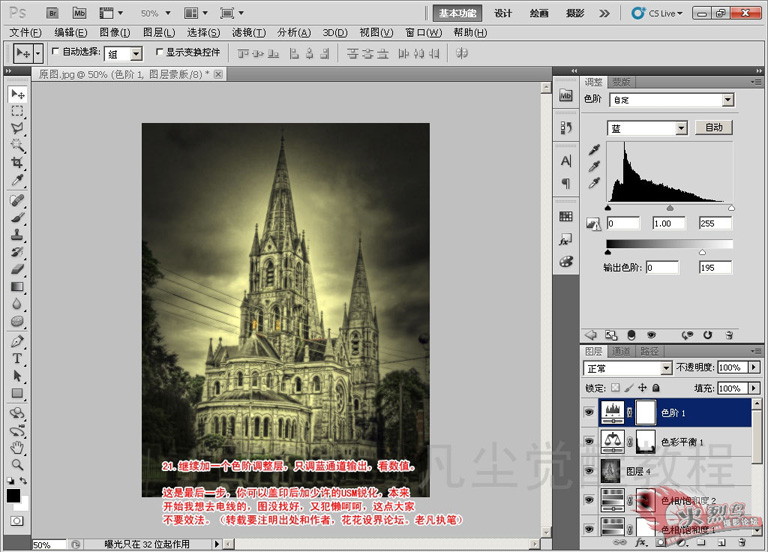Select the Gradient tool

[x=17, y=287]
